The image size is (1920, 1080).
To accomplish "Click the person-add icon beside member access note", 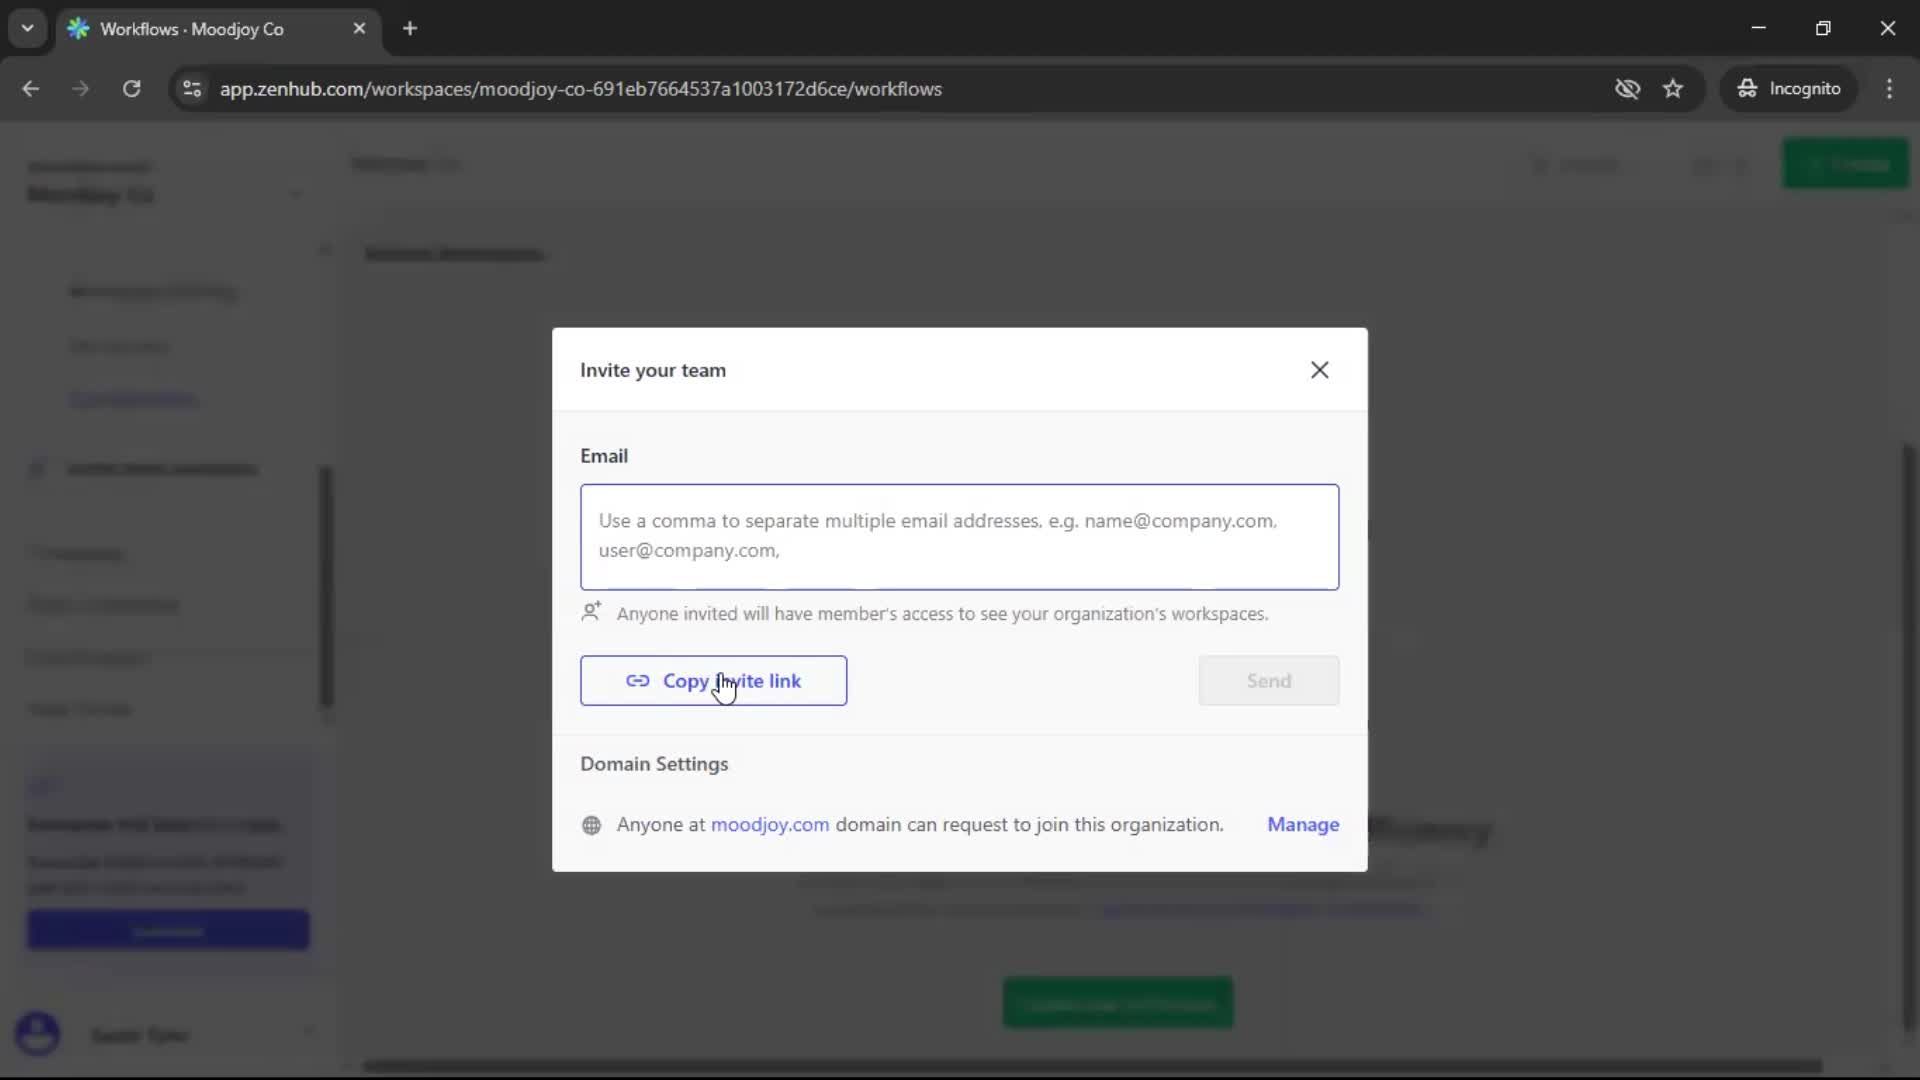I will point(591,613).
